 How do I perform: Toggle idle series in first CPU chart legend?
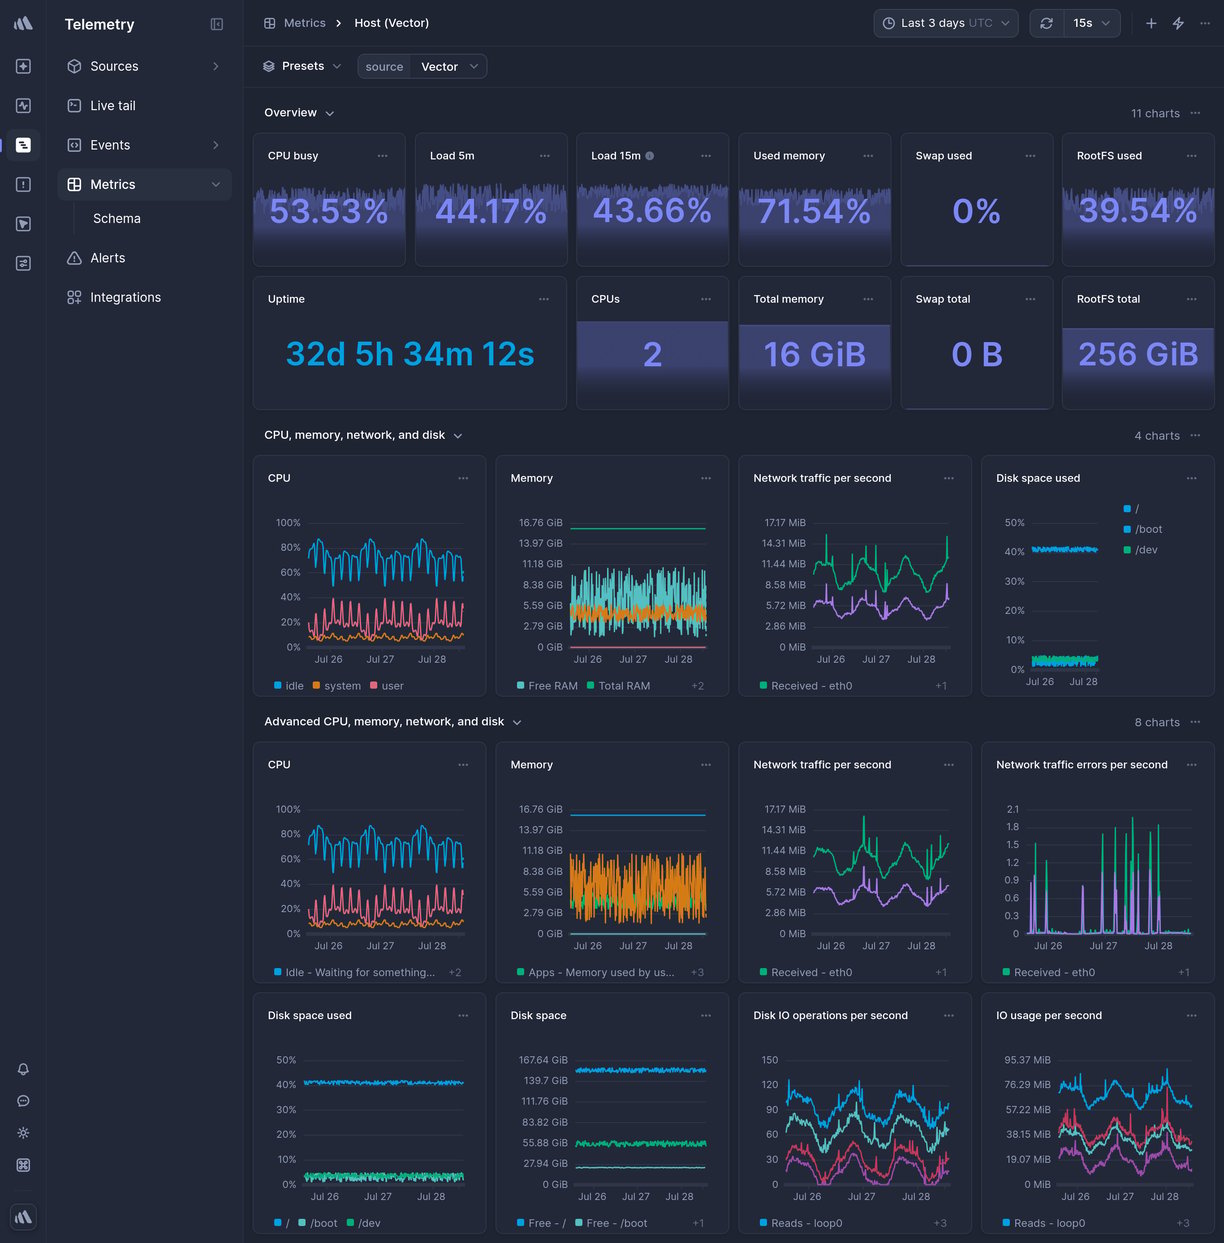[x=289, y=686]
